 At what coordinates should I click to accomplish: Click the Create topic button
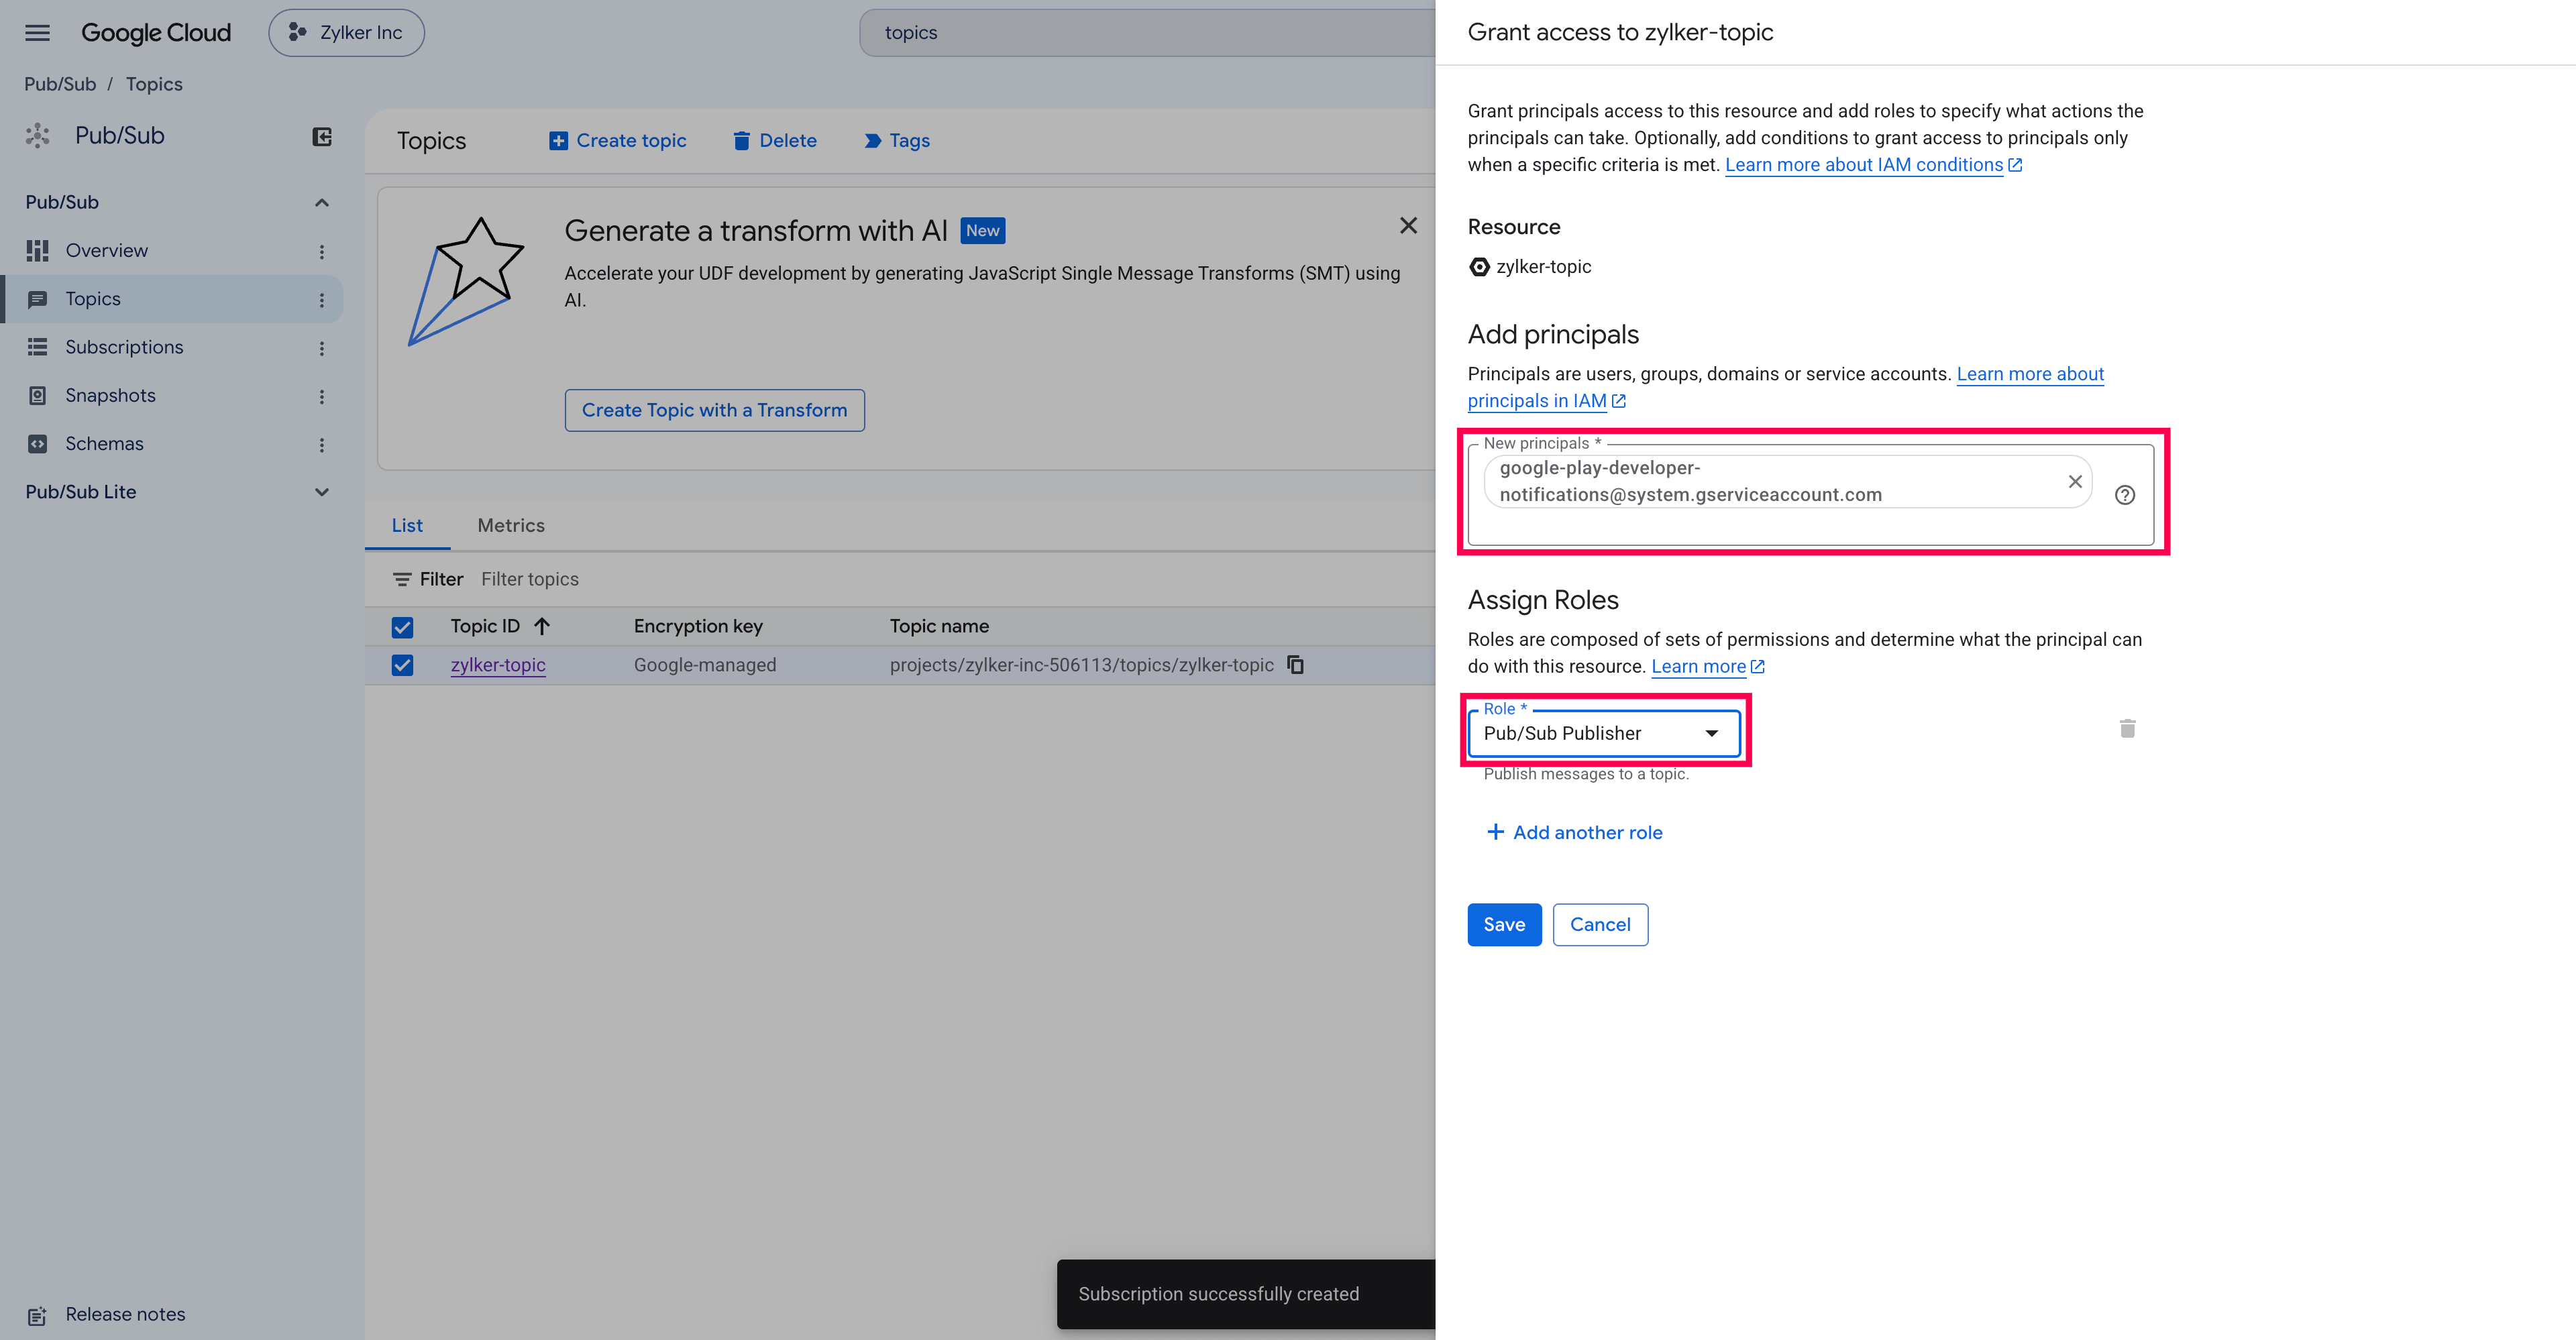[x=618, y=141]
